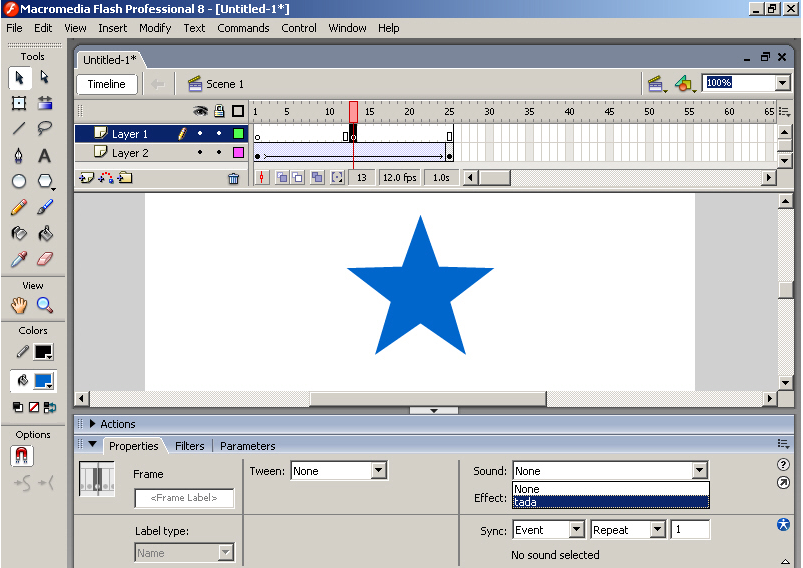
Task: Click the No Color icon
Action: point(34,407)
